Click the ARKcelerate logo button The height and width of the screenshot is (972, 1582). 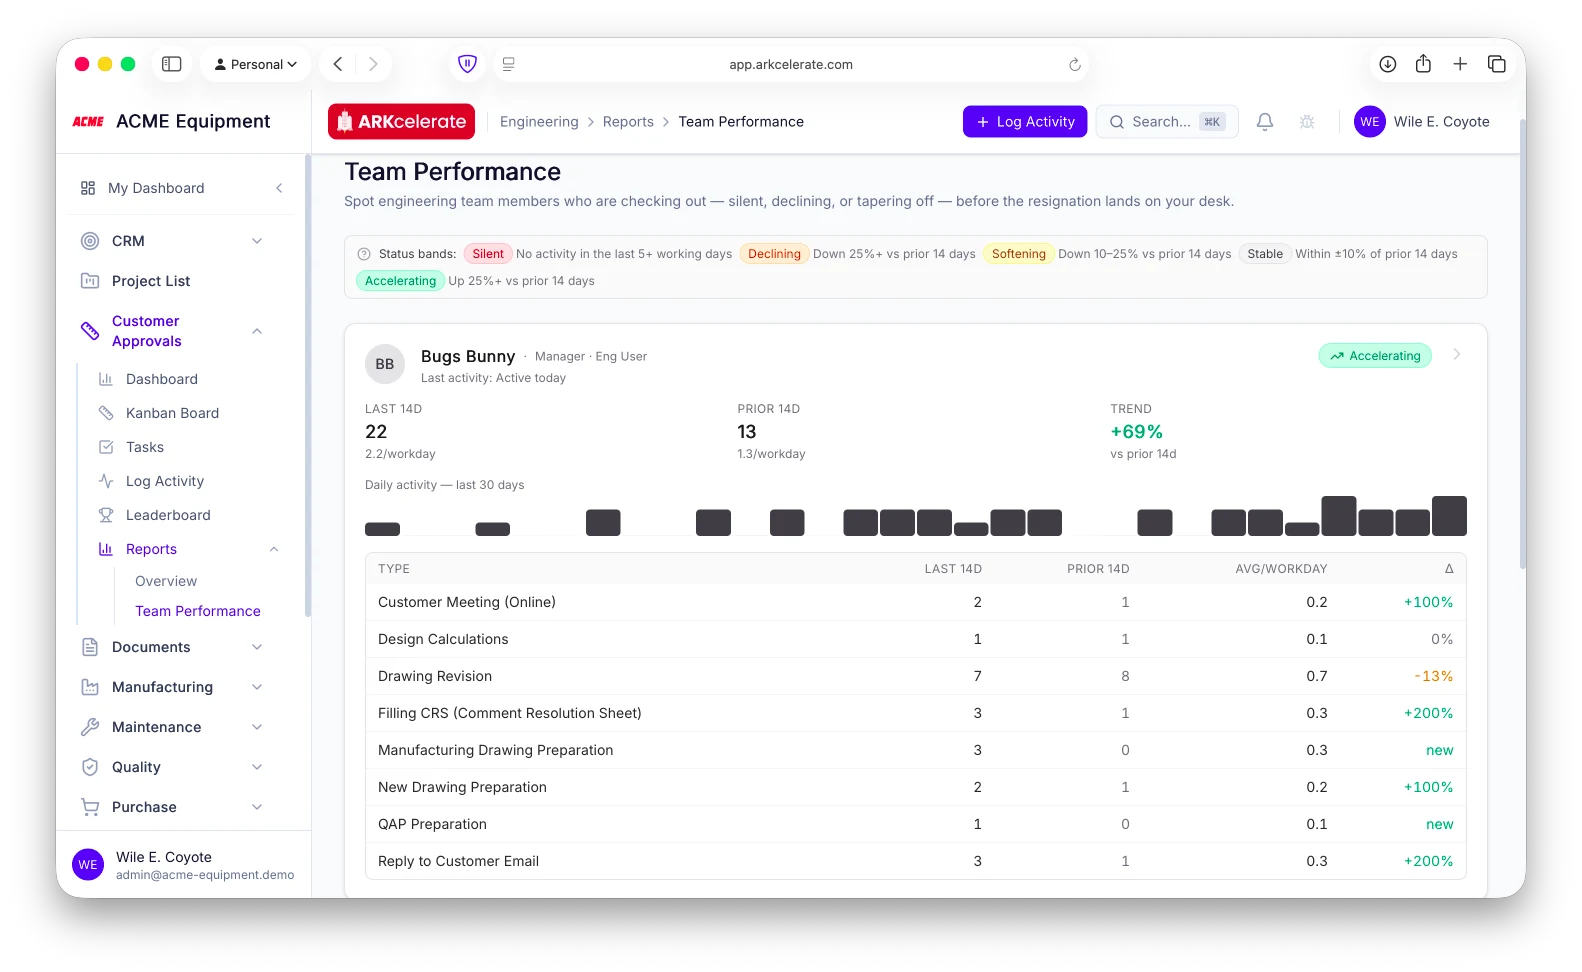(401, 122)
